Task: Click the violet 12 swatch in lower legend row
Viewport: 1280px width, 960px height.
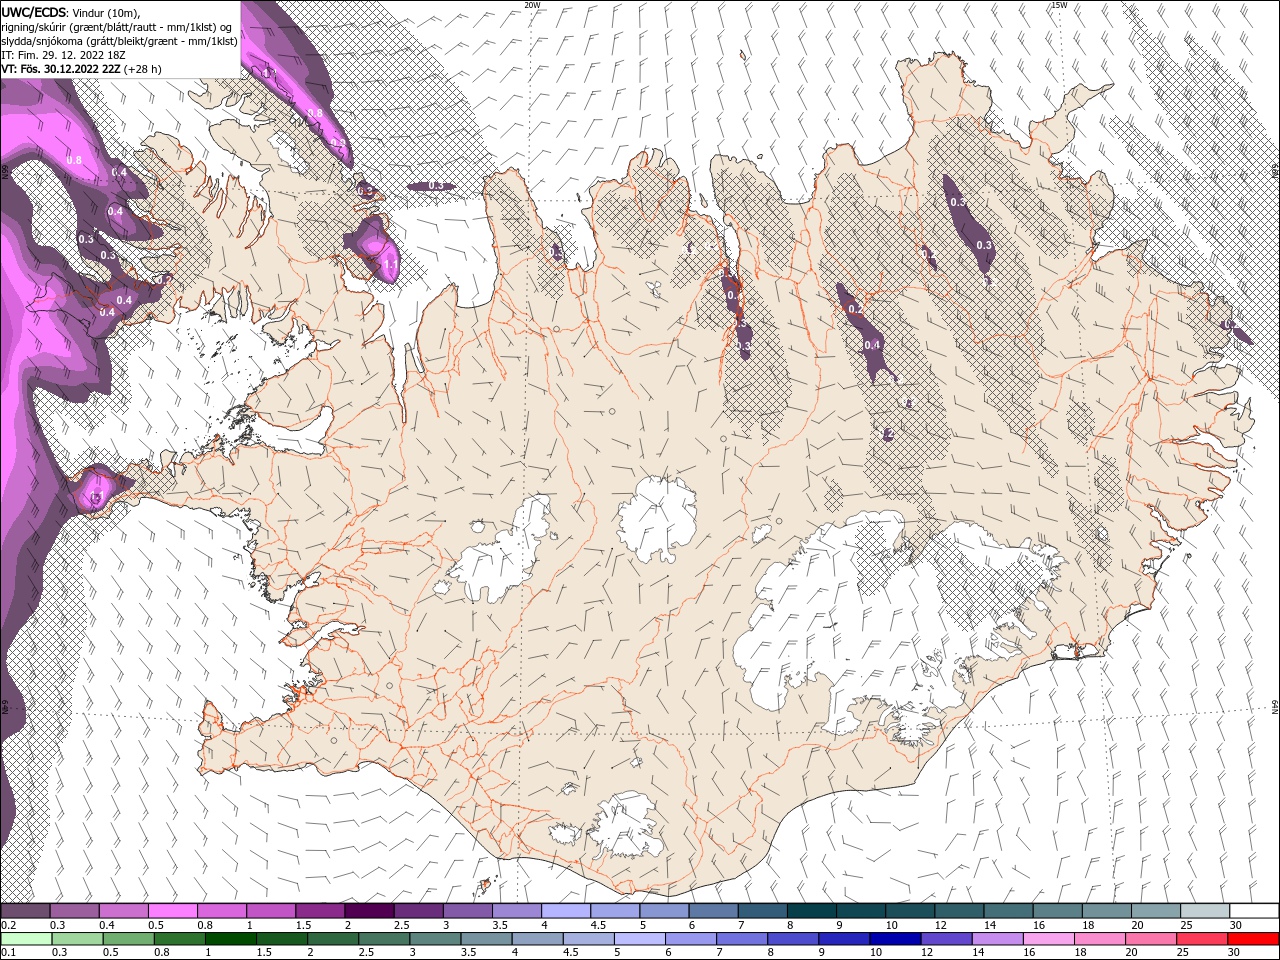Action: (x=945, y=938)
